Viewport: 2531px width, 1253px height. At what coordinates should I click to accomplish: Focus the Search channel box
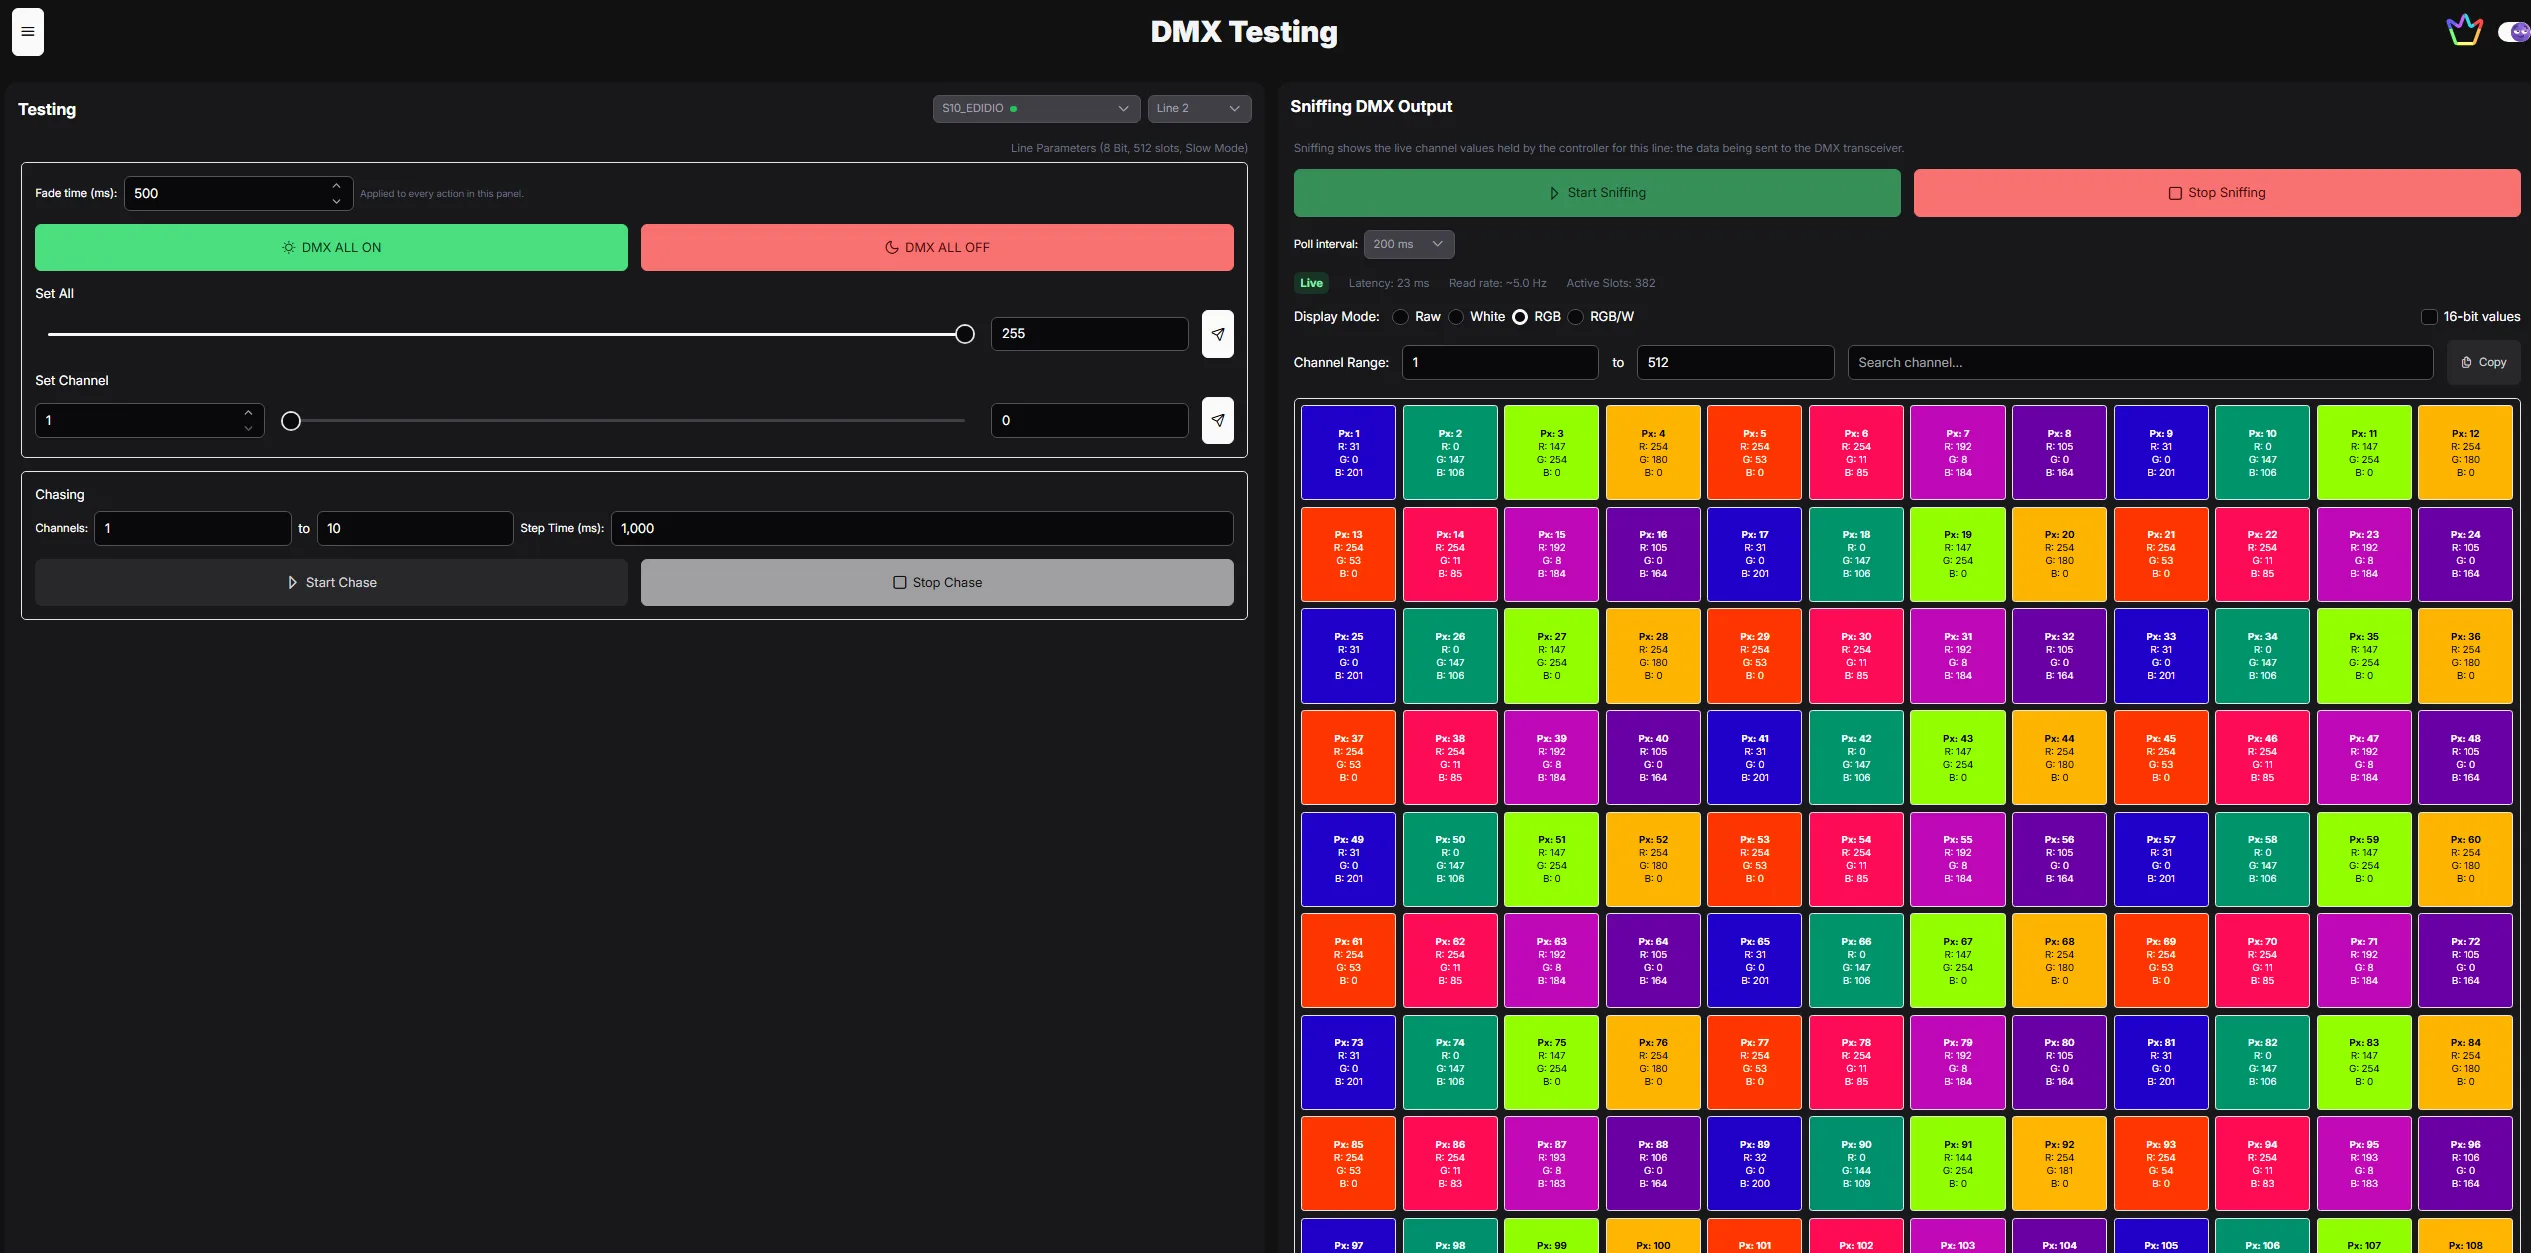tap(2140, 363)
